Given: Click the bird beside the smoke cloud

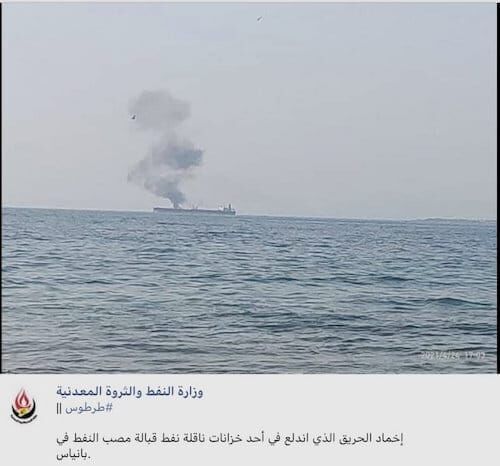Looking at the screenshot, I should (x=133, y=116).
